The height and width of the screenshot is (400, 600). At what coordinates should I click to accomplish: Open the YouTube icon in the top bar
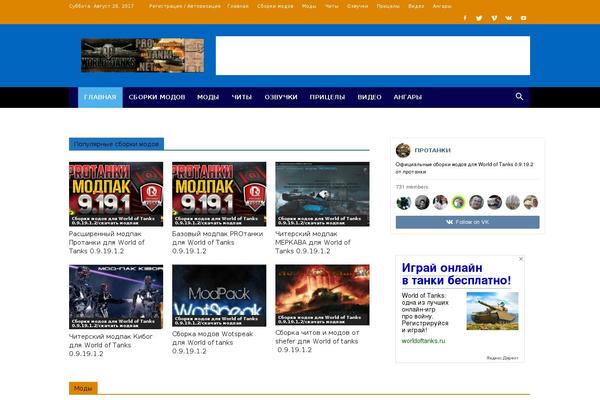point(523,18)
